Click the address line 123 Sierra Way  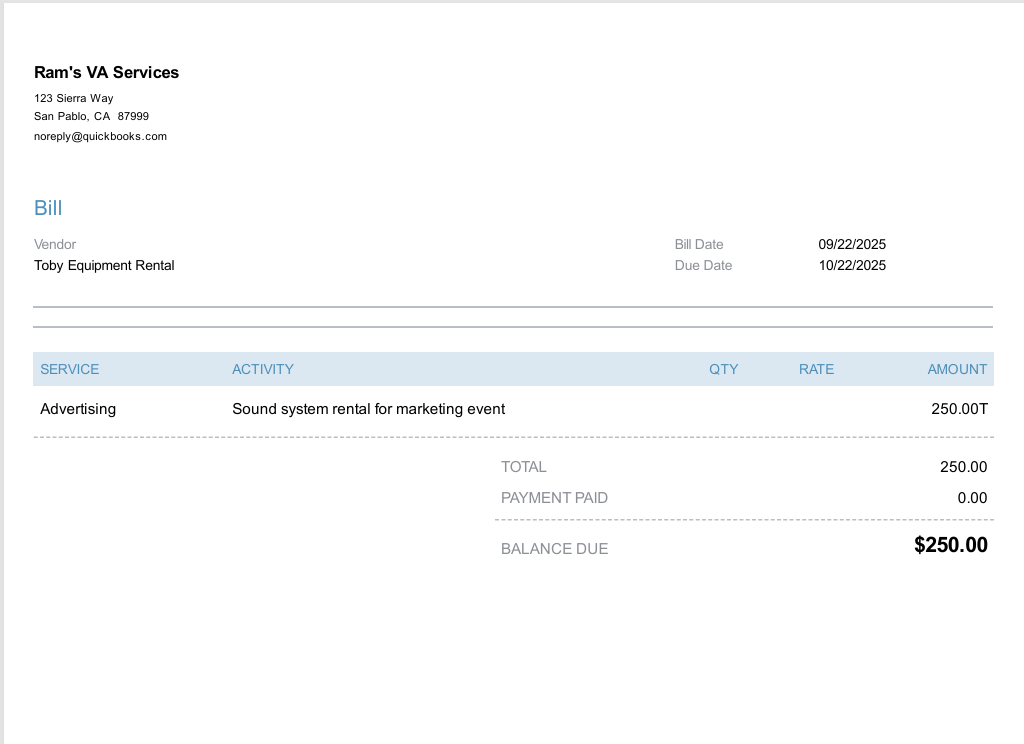[74, 98]
